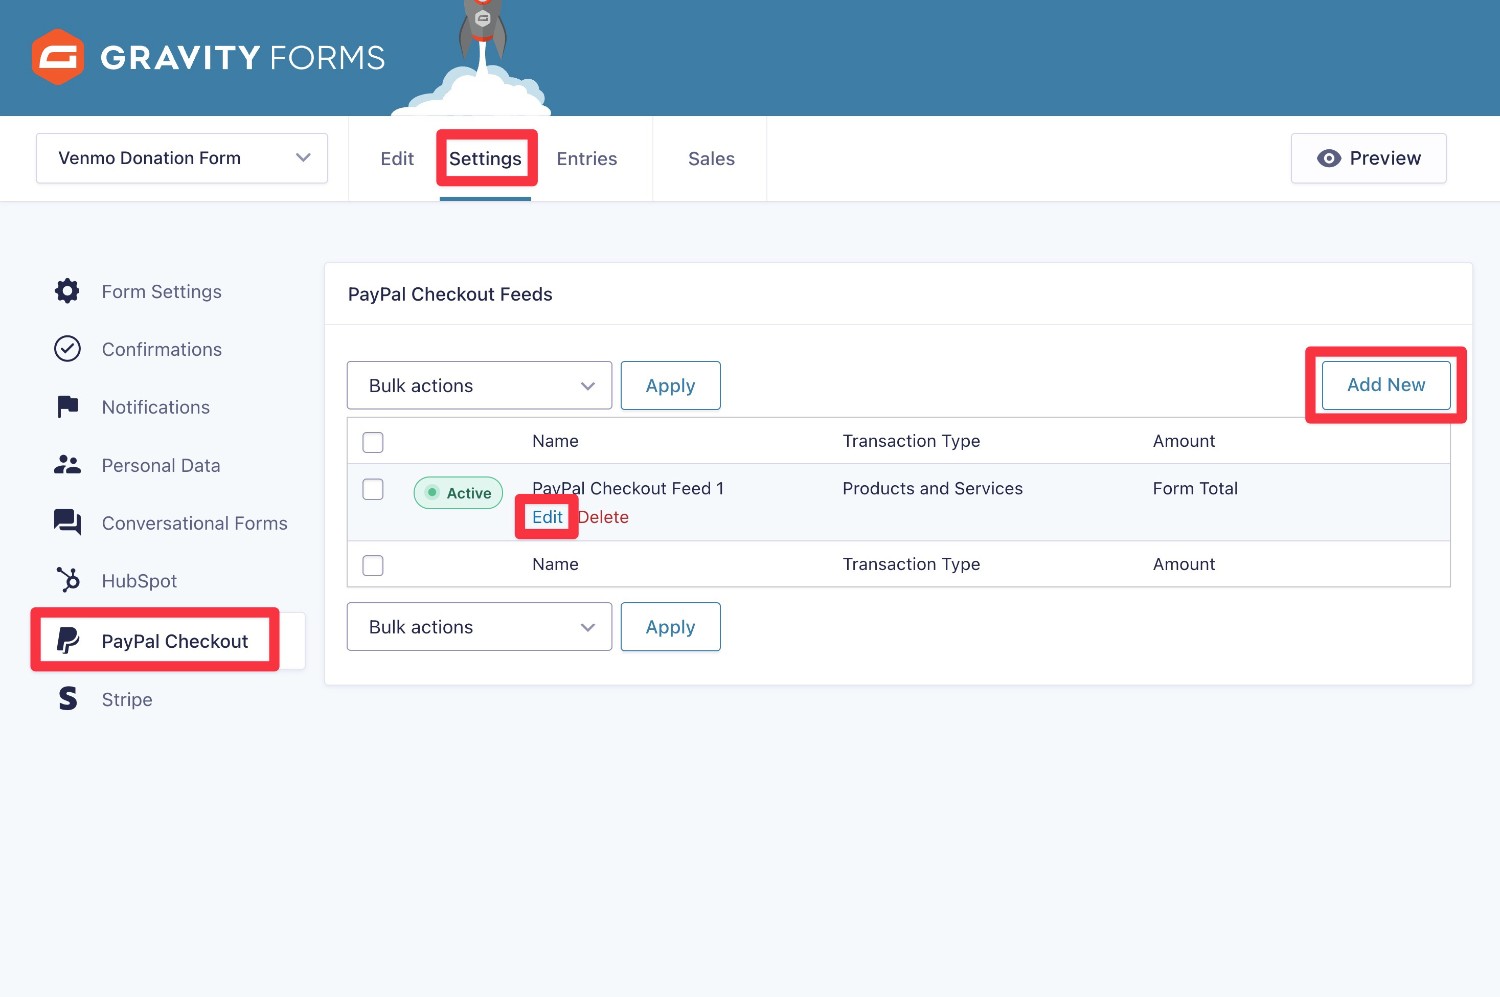1500x997 pixels.
Task: Click the Confirmations checkmark circle icon
Action: pyautogui.click(x=67, y=348)
